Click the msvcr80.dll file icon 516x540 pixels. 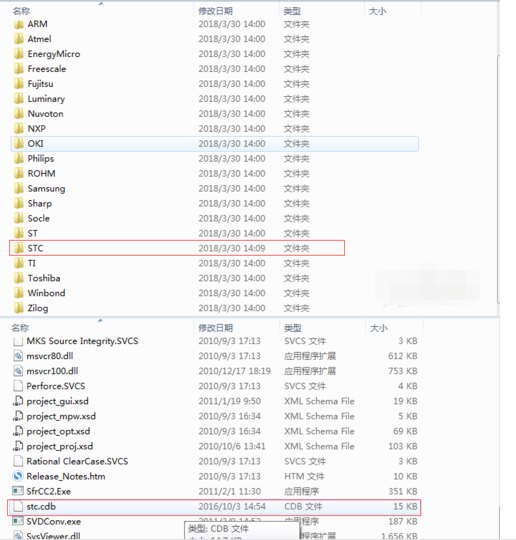[18, 356]
